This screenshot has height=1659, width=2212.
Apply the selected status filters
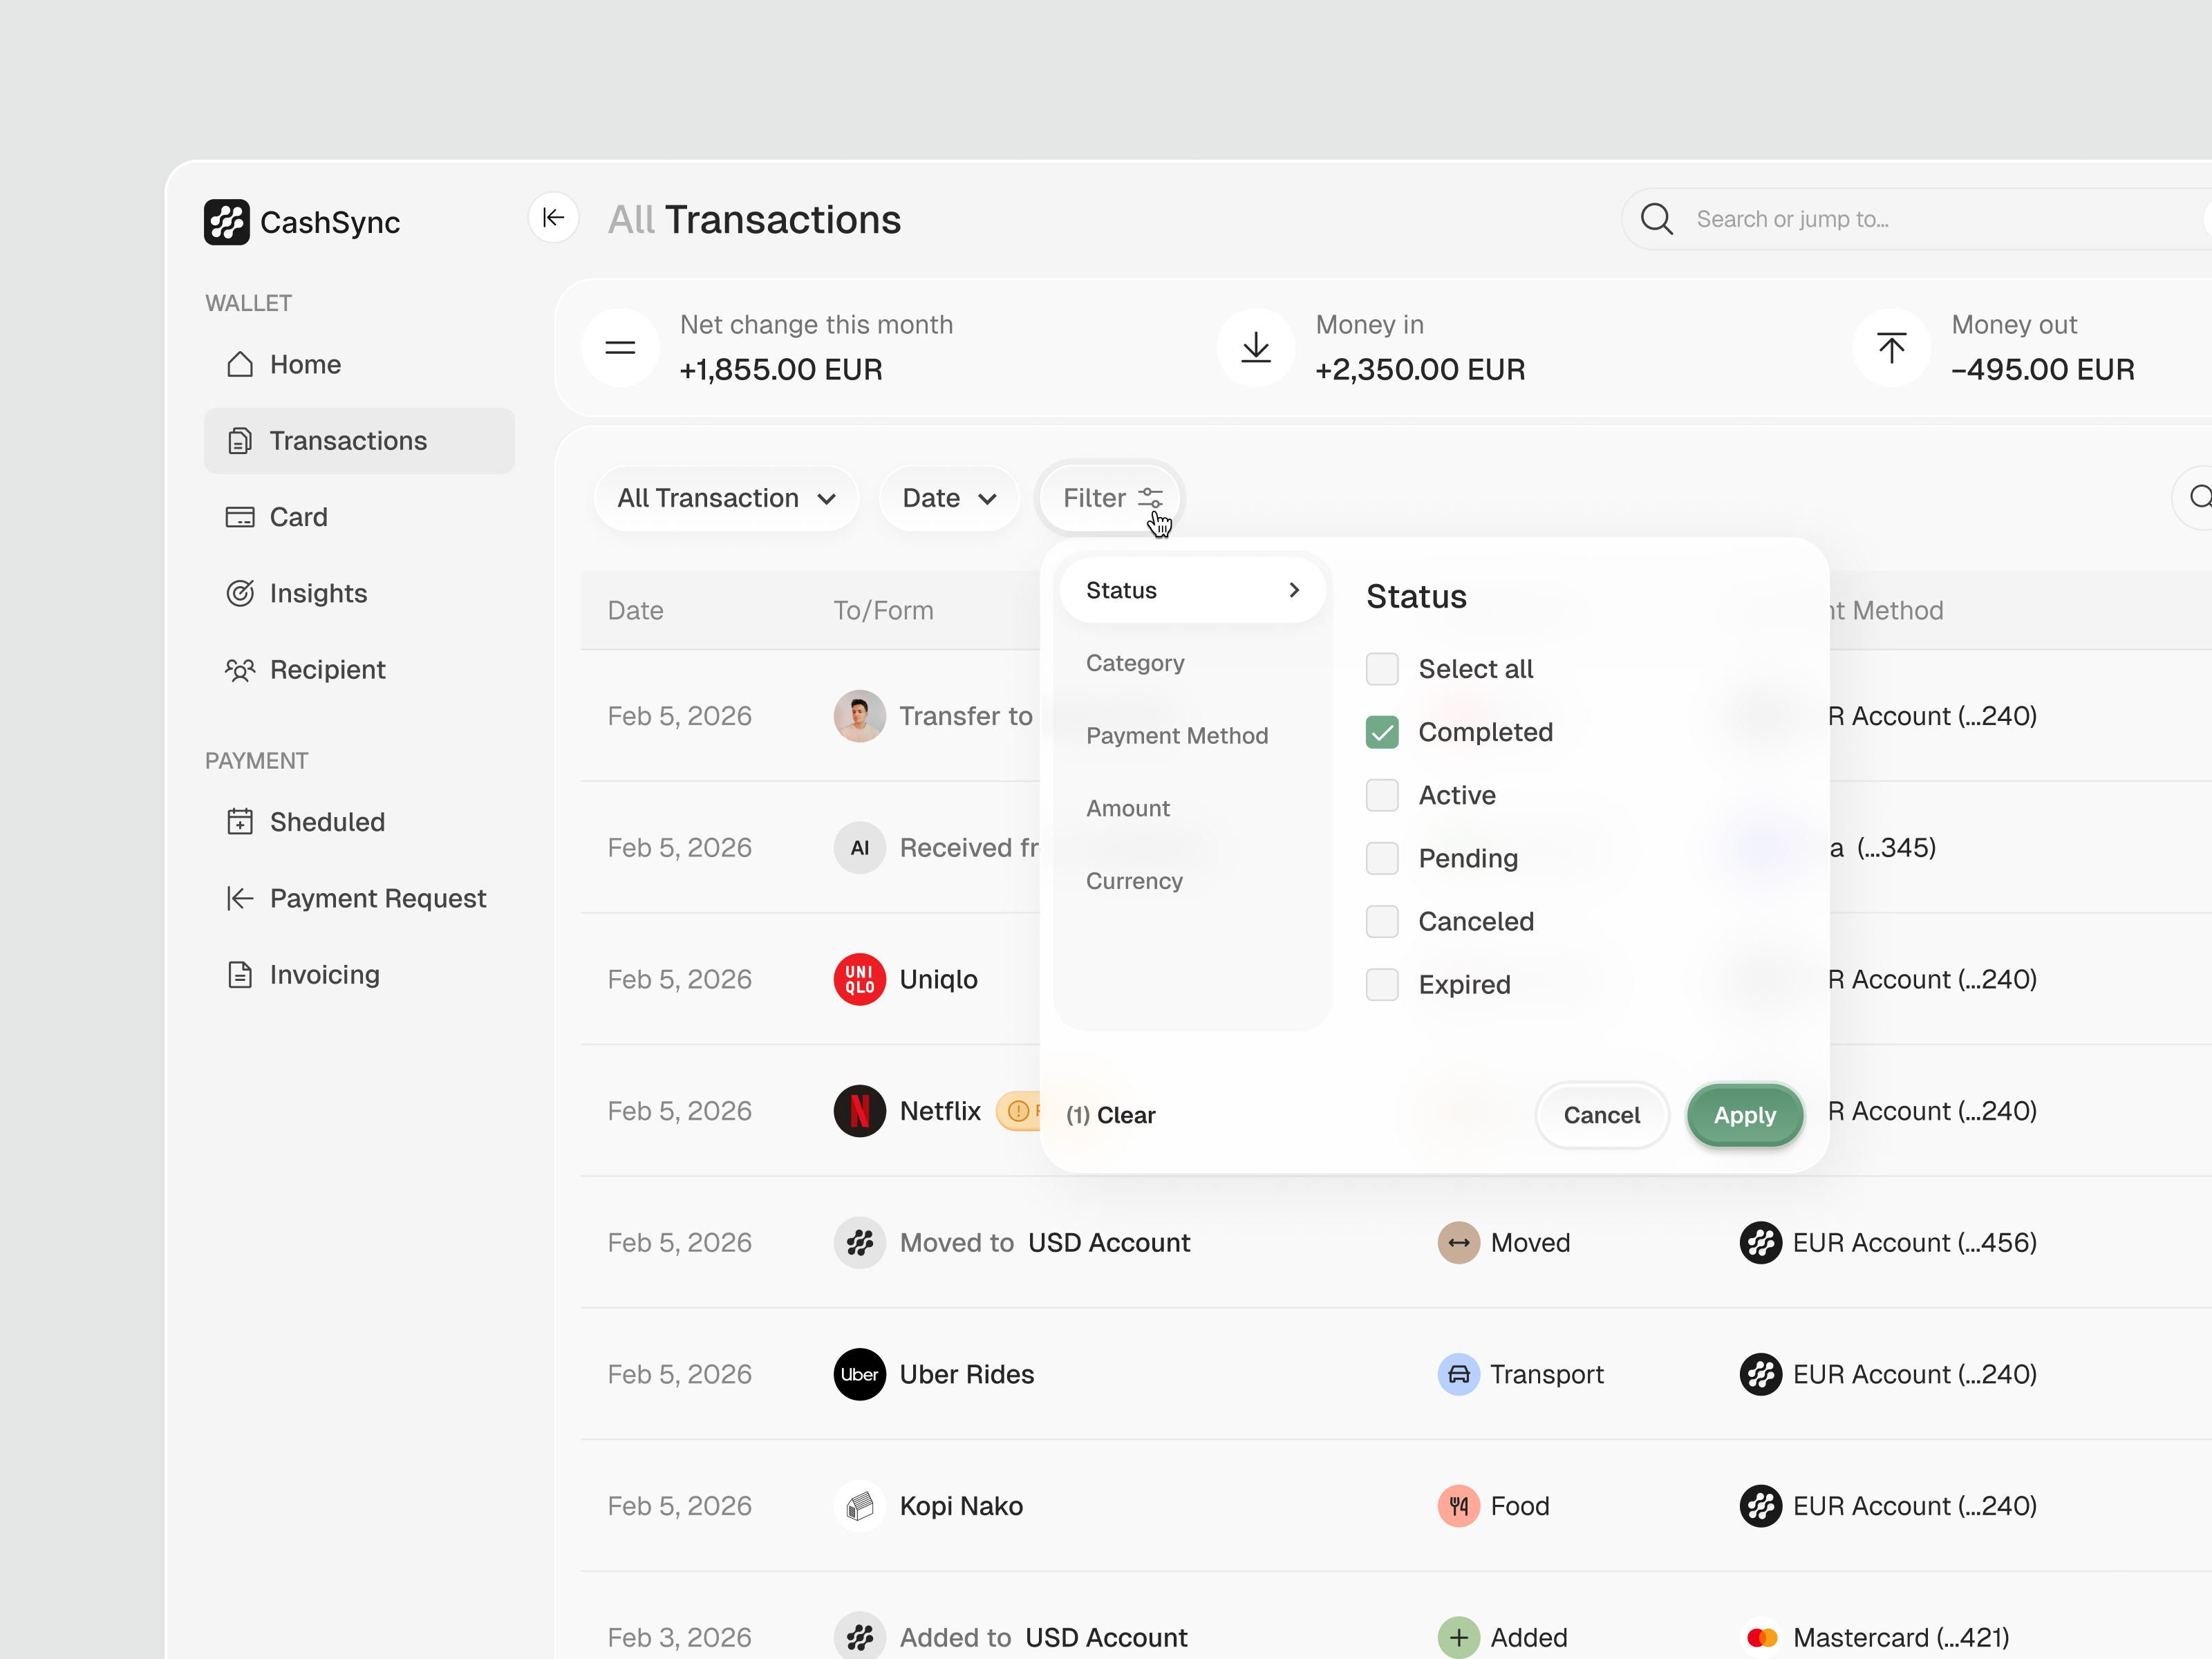(x=1744, y=1115)
